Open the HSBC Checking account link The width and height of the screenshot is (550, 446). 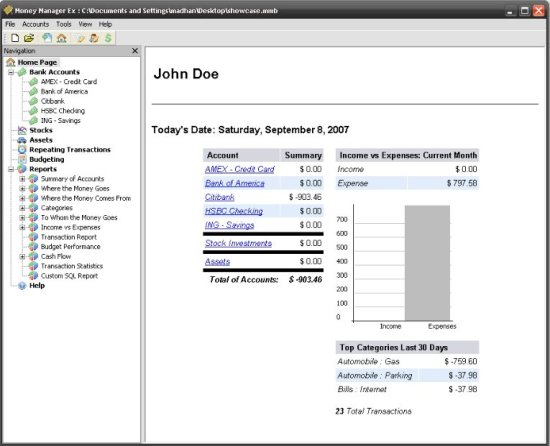coord(234,211)
